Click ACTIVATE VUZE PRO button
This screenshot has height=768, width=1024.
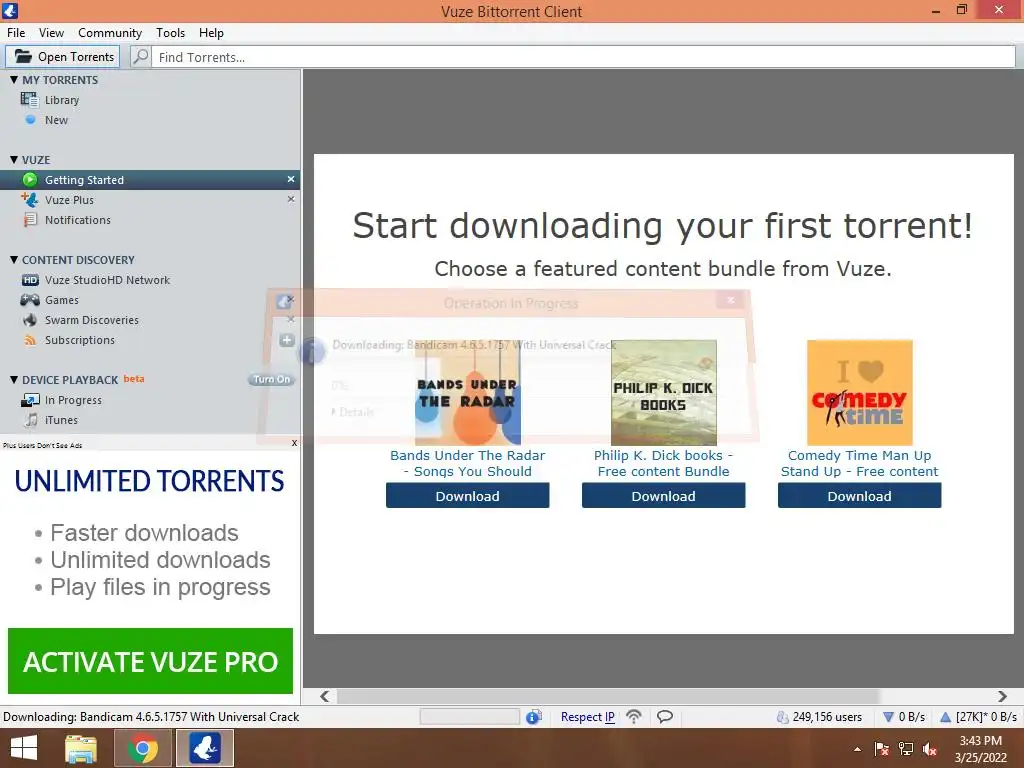pos(150,661)
